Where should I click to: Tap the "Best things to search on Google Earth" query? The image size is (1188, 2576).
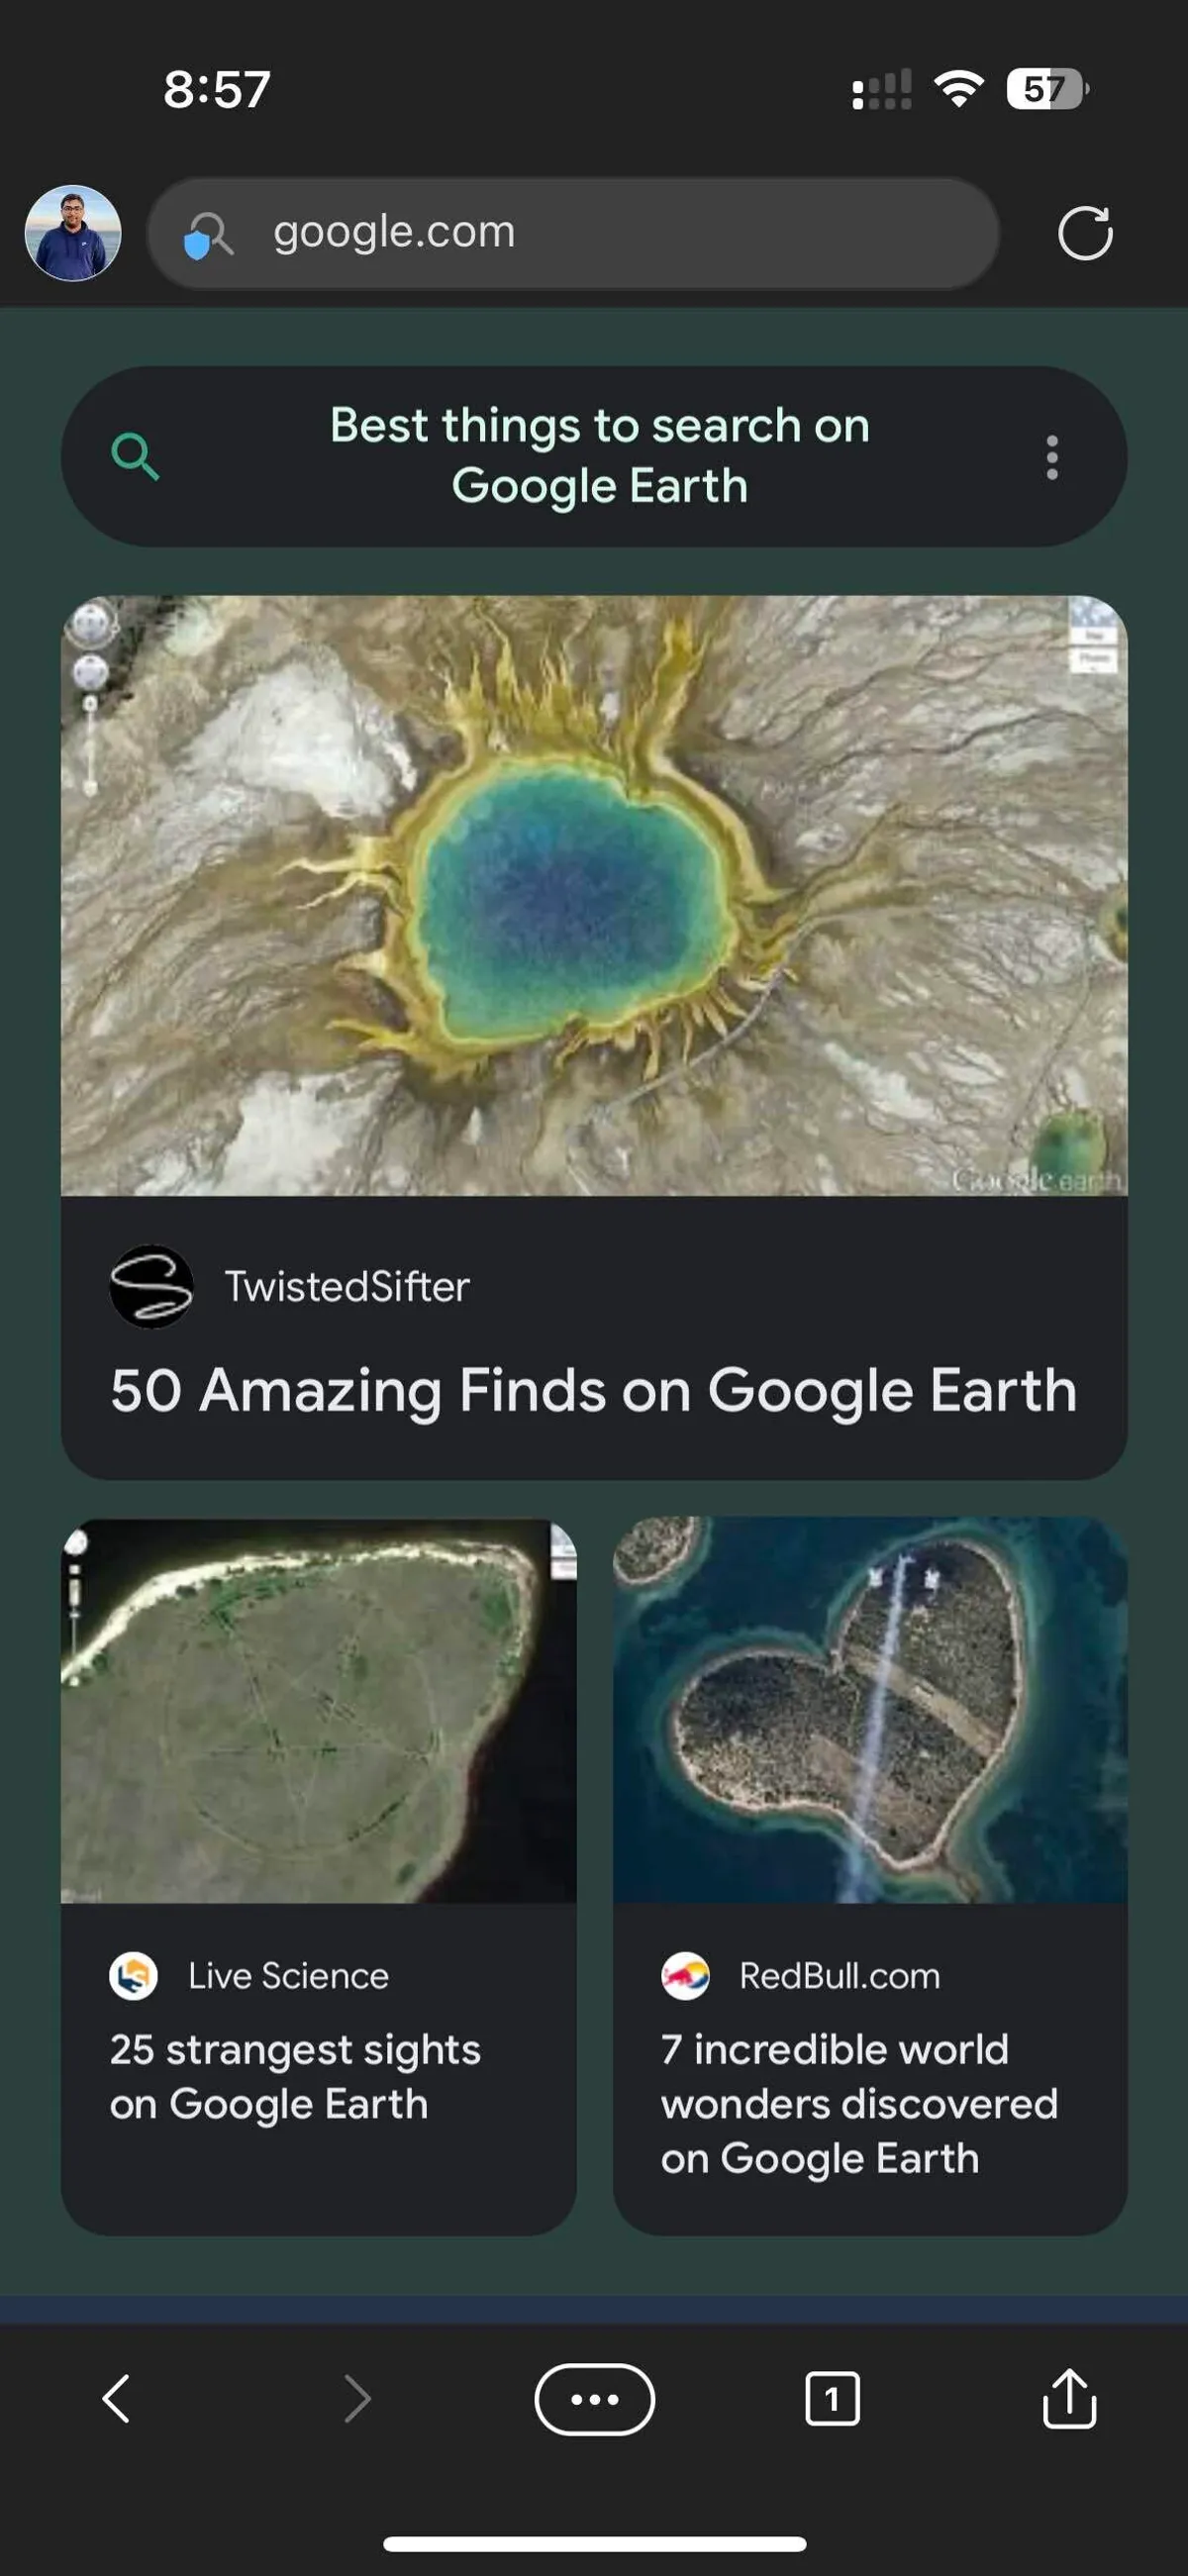click(599, 456)
